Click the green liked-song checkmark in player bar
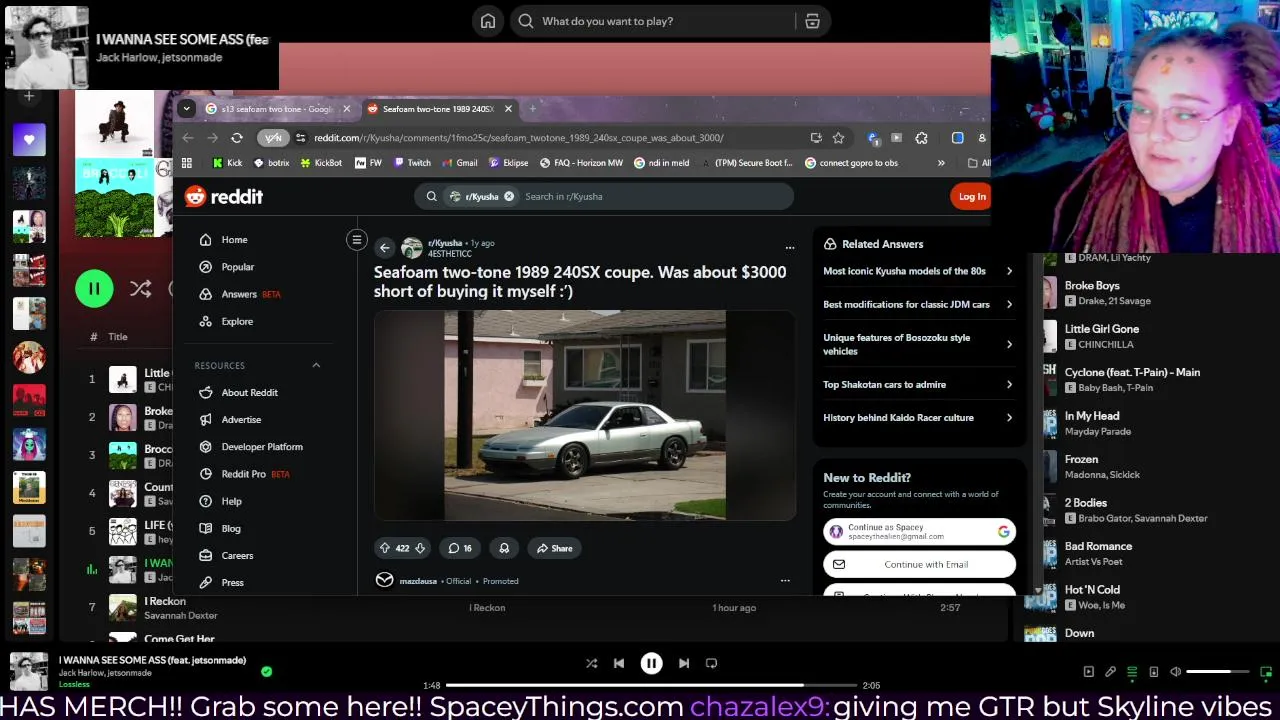 pos(266,672)
